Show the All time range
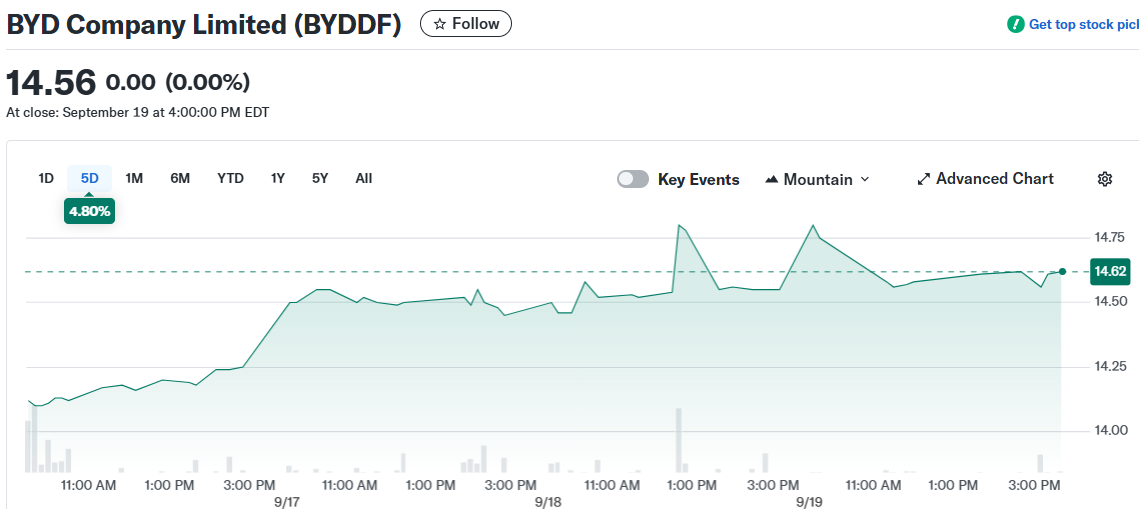Viewport: 1139px width, 509px height. coord(364,178)
